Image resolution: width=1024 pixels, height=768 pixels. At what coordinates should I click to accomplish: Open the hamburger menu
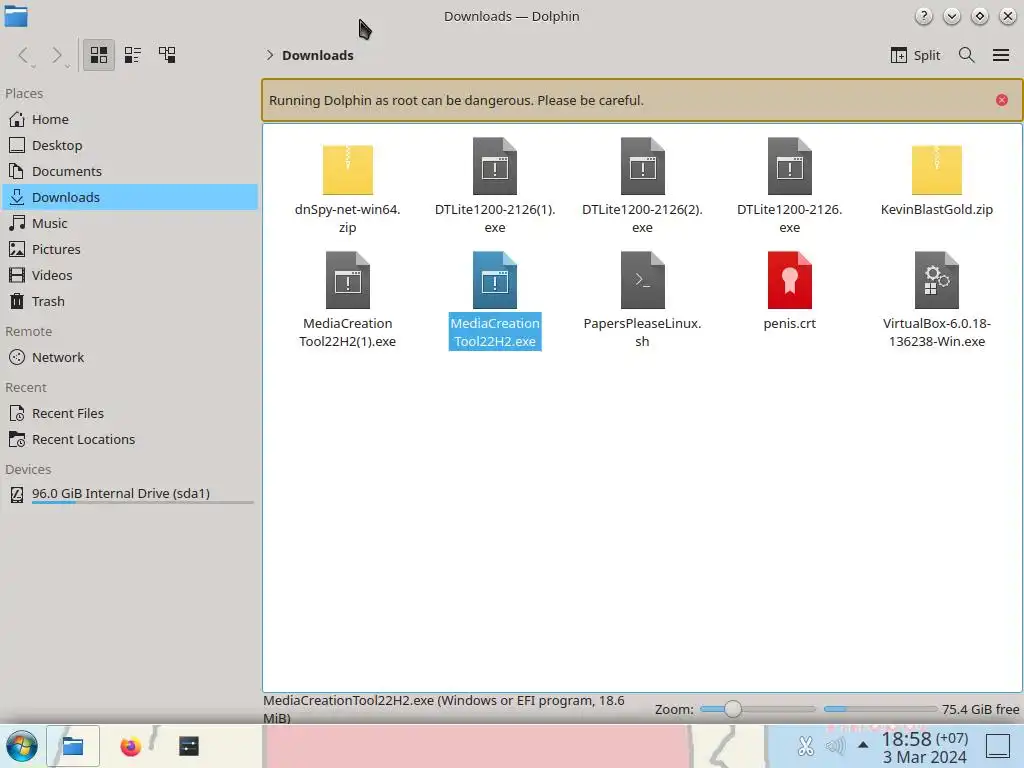[1000, 55]
